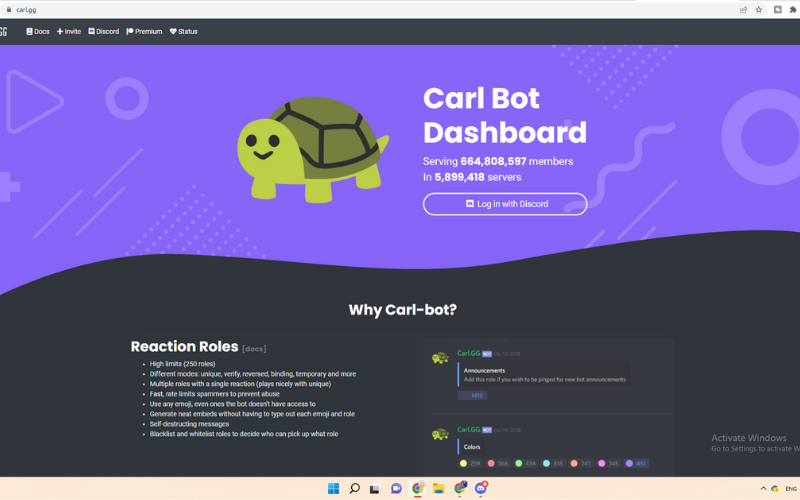The height and width of the screenshot is (500, 800).
Task: Open the Teams Chat taskbar icon
Action: 396,489
